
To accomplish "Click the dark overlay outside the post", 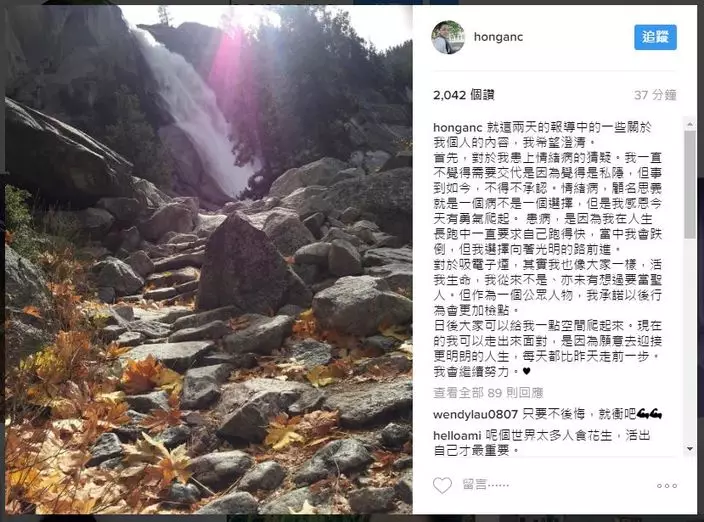I will point(700,269).
